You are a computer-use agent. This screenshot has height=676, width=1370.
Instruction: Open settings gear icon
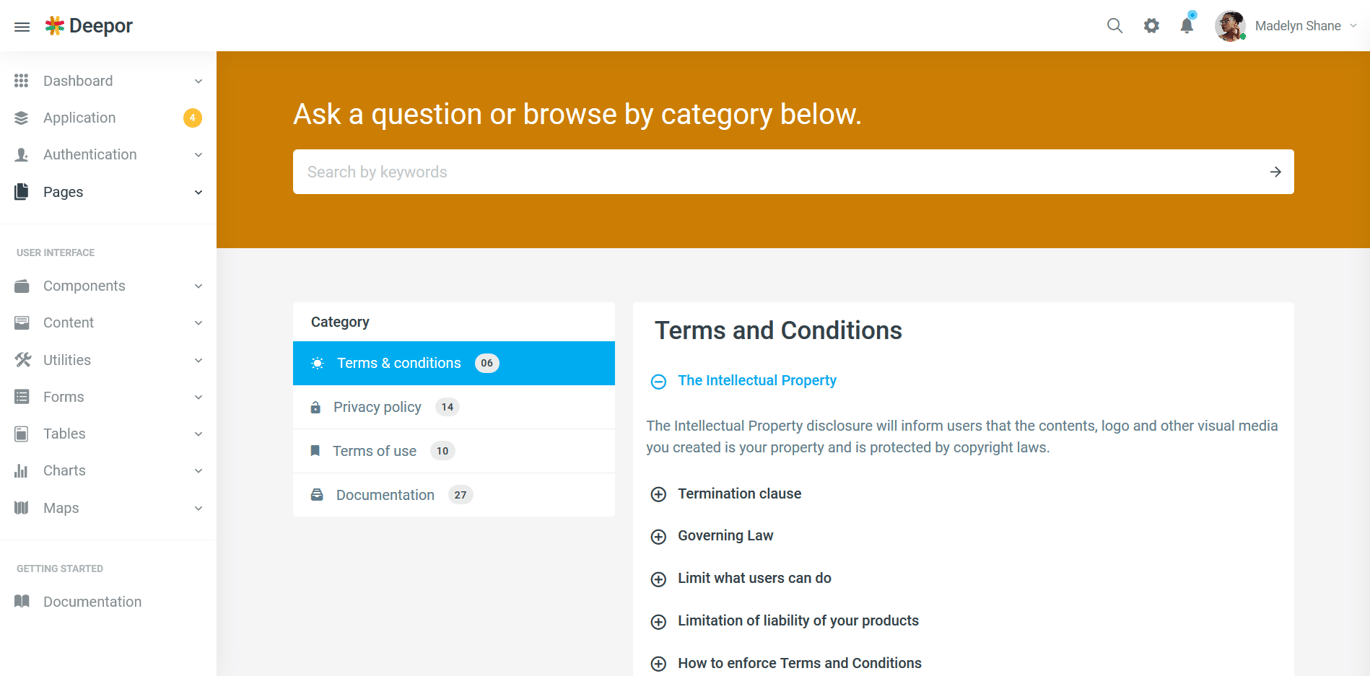1152,26
